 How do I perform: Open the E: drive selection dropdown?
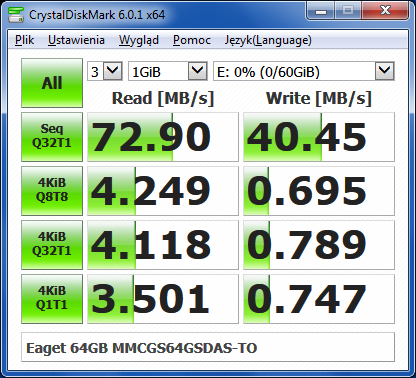click(x=304, y=71)
